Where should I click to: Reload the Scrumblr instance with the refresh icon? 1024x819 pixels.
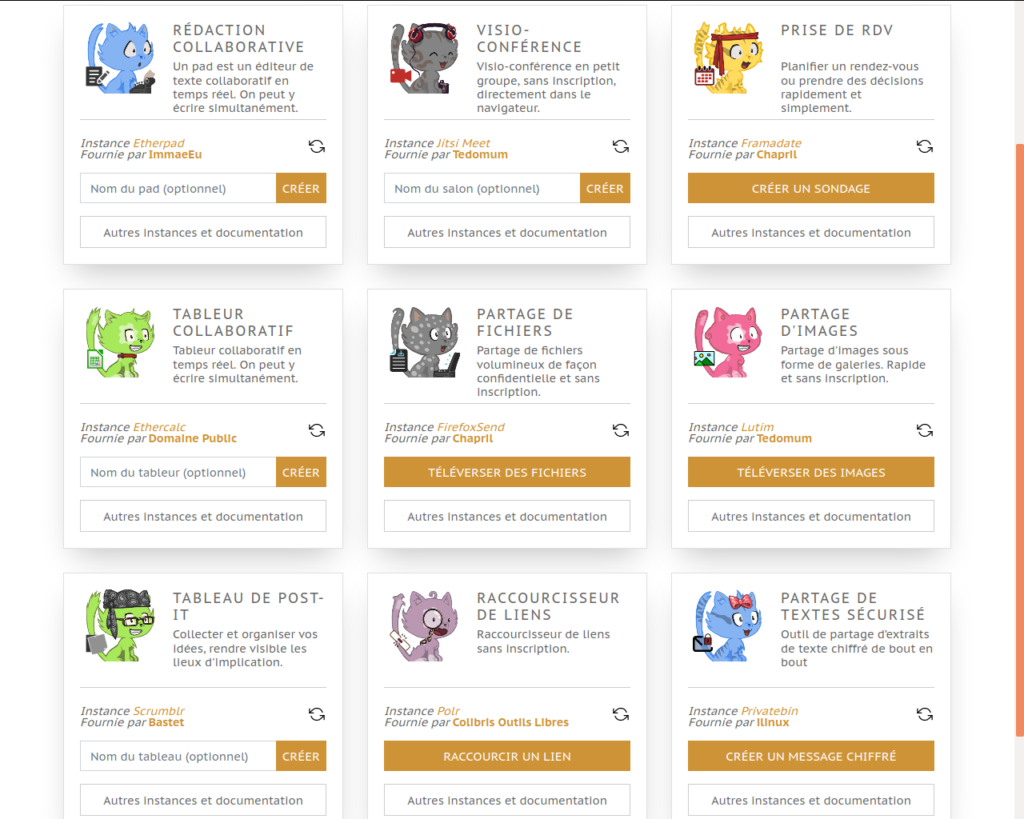[x=317, y=715]
